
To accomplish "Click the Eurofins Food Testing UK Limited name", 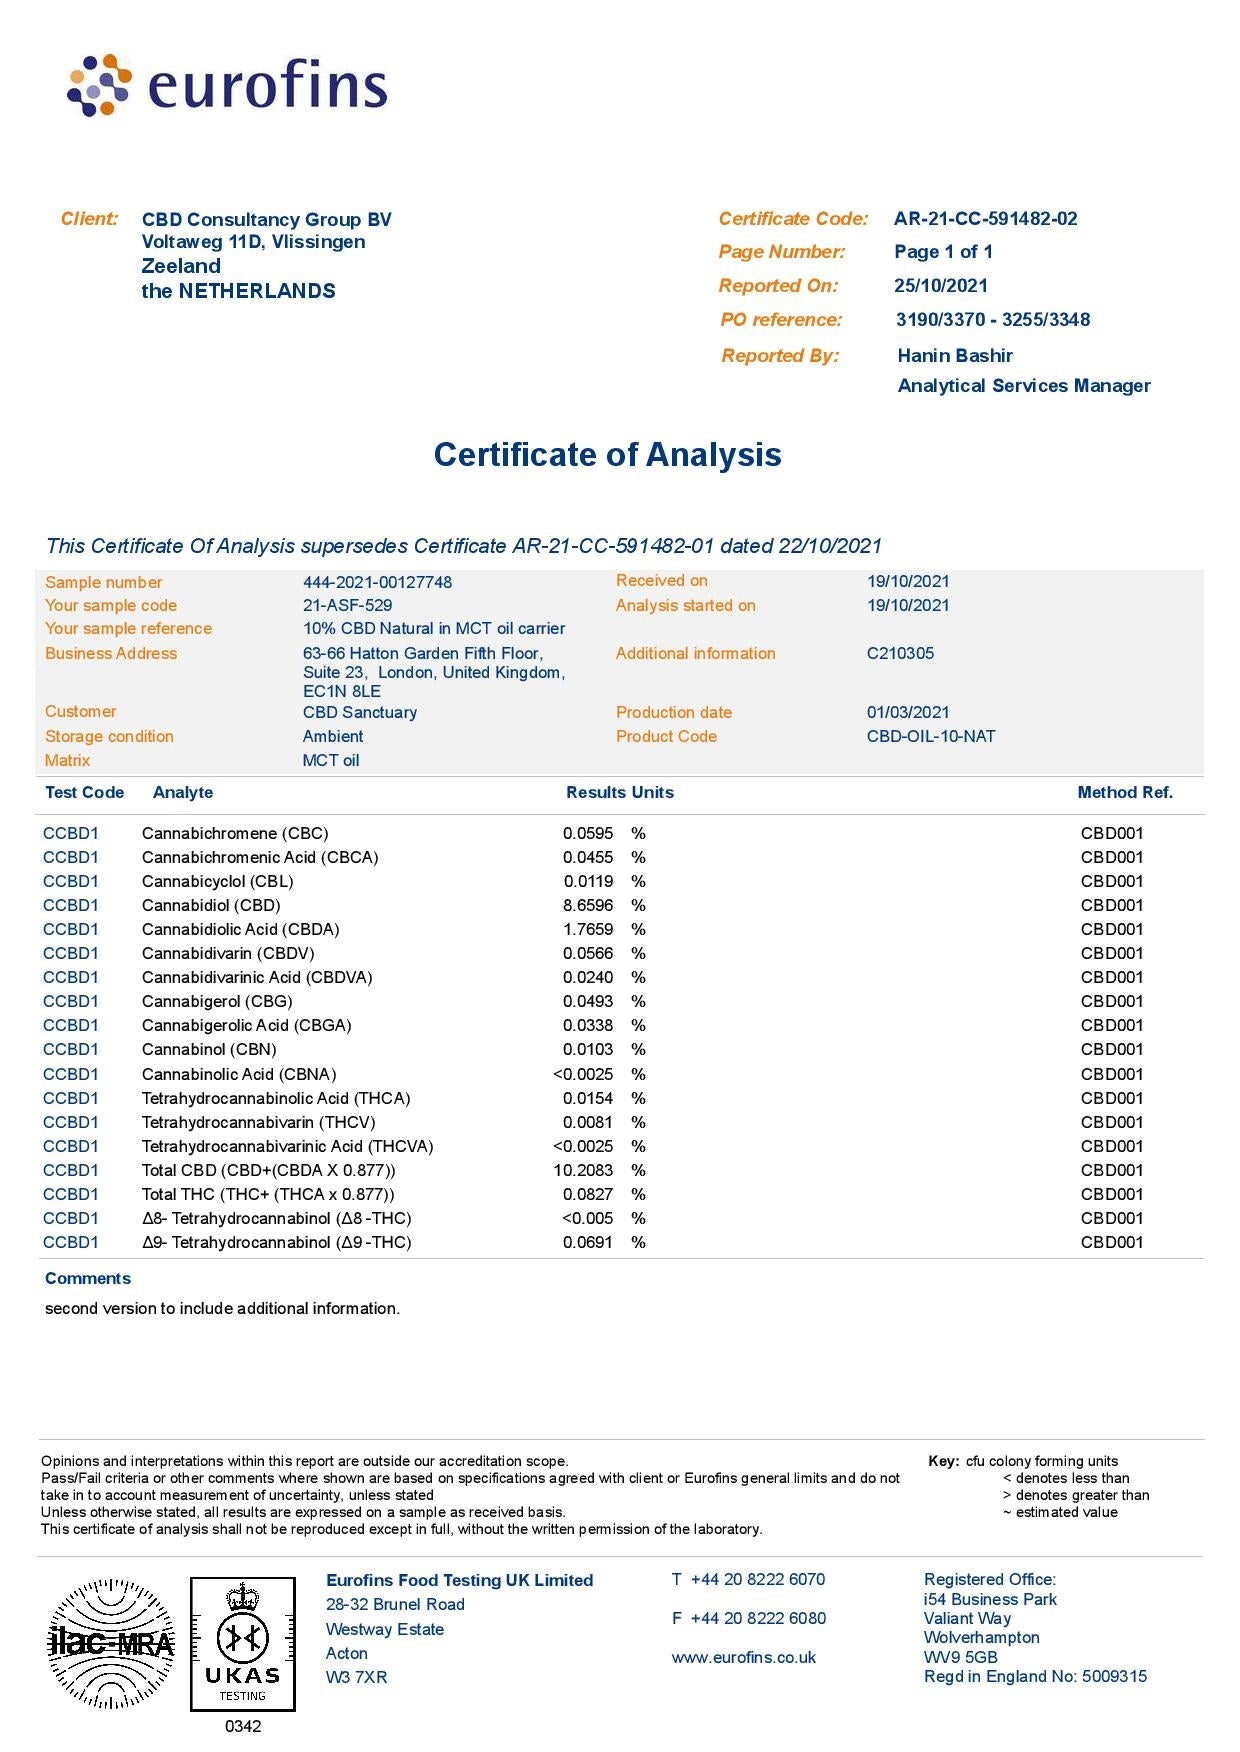I will (459, 1580).
